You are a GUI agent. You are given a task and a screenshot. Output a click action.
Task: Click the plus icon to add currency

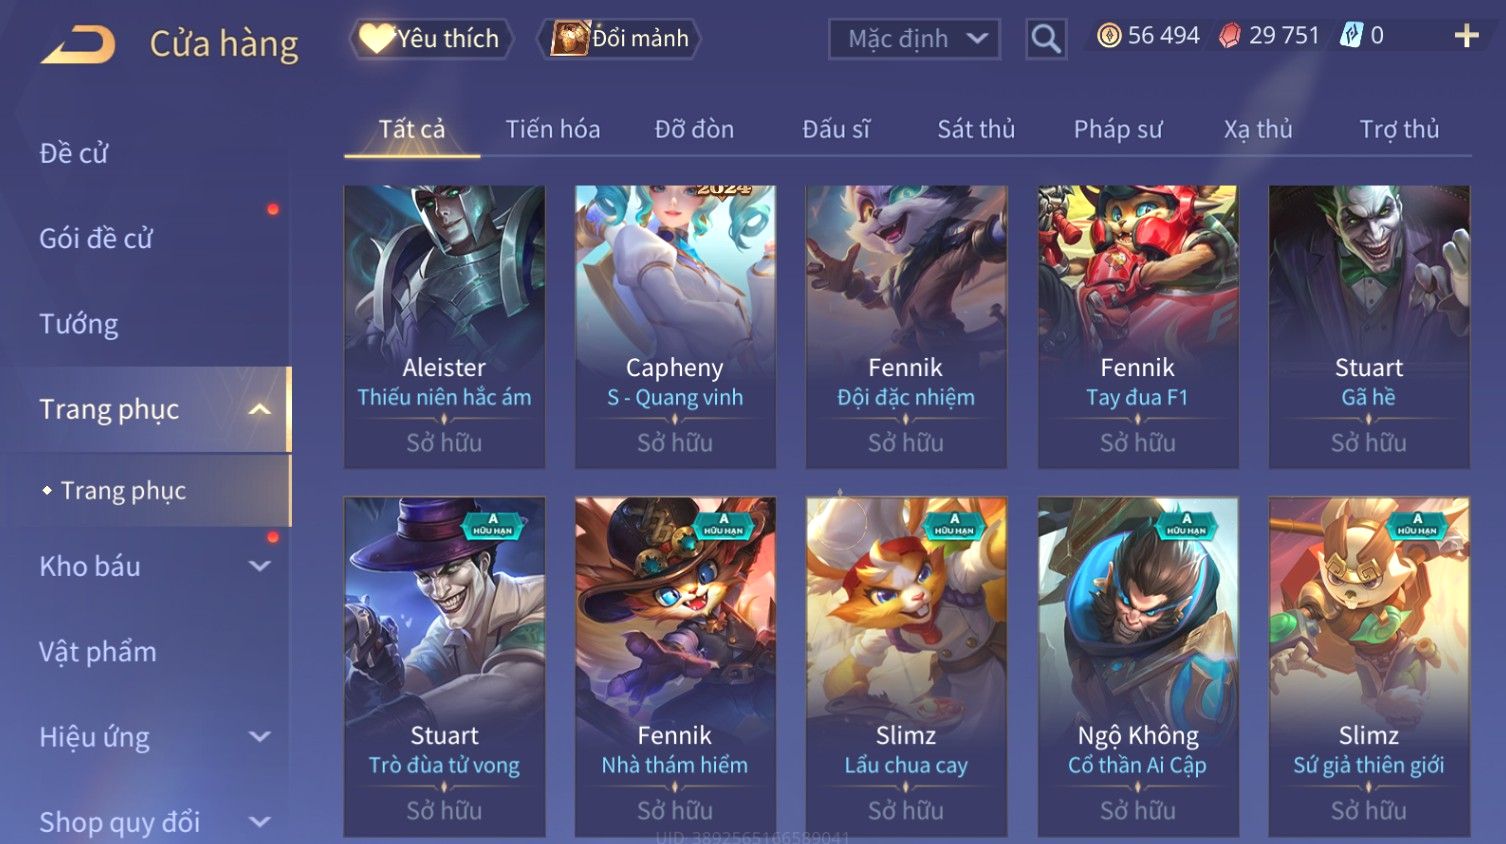(1466, 36)
